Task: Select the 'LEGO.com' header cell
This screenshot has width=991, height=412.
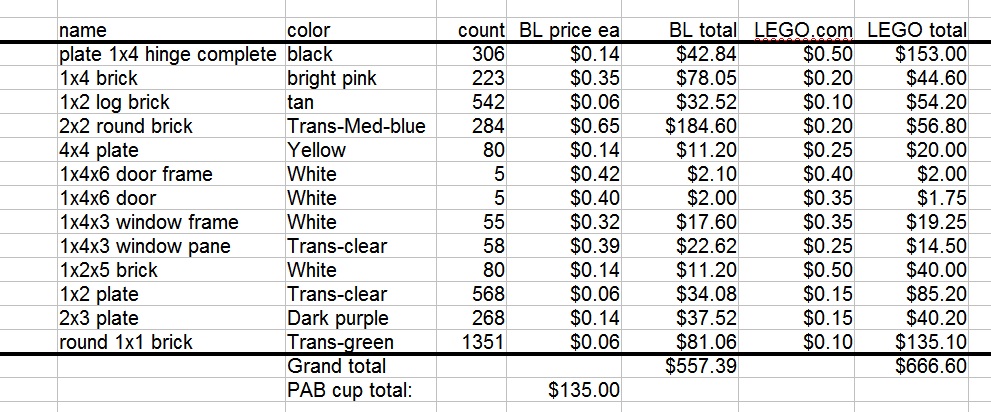Action: (x=801, y=31)
